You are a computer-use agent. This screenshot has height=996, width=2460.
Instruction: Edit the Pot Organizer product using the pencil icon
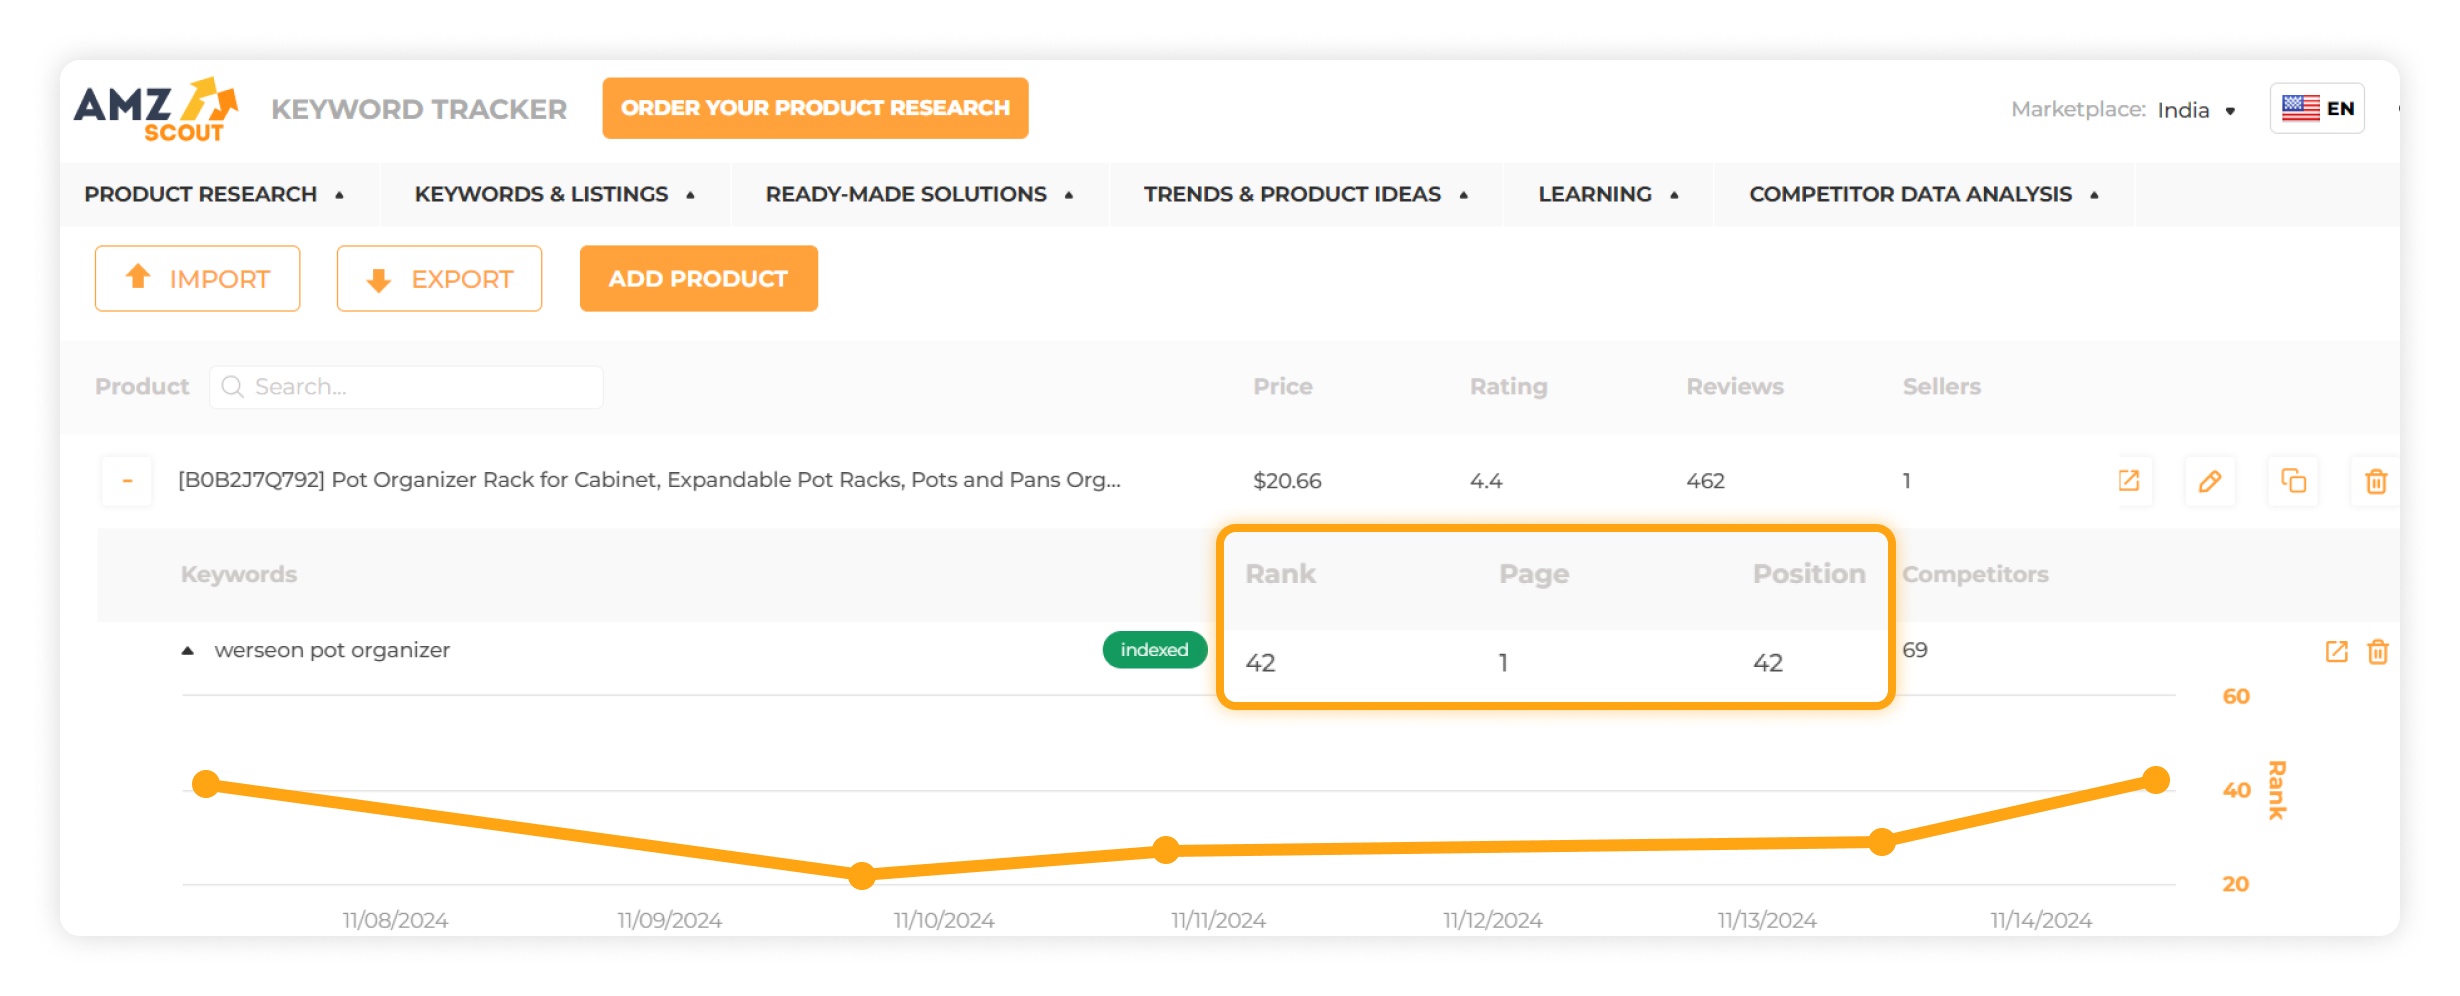point(2211,481)
